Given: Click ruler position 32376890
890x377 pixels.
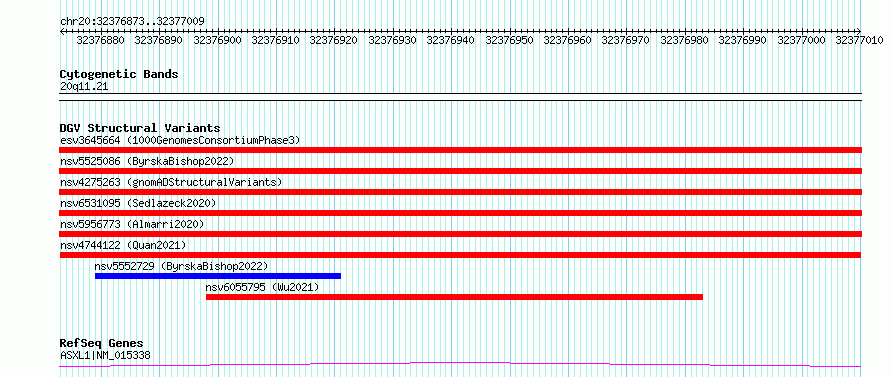Looking at the screenshot, I should coord(159,40).
